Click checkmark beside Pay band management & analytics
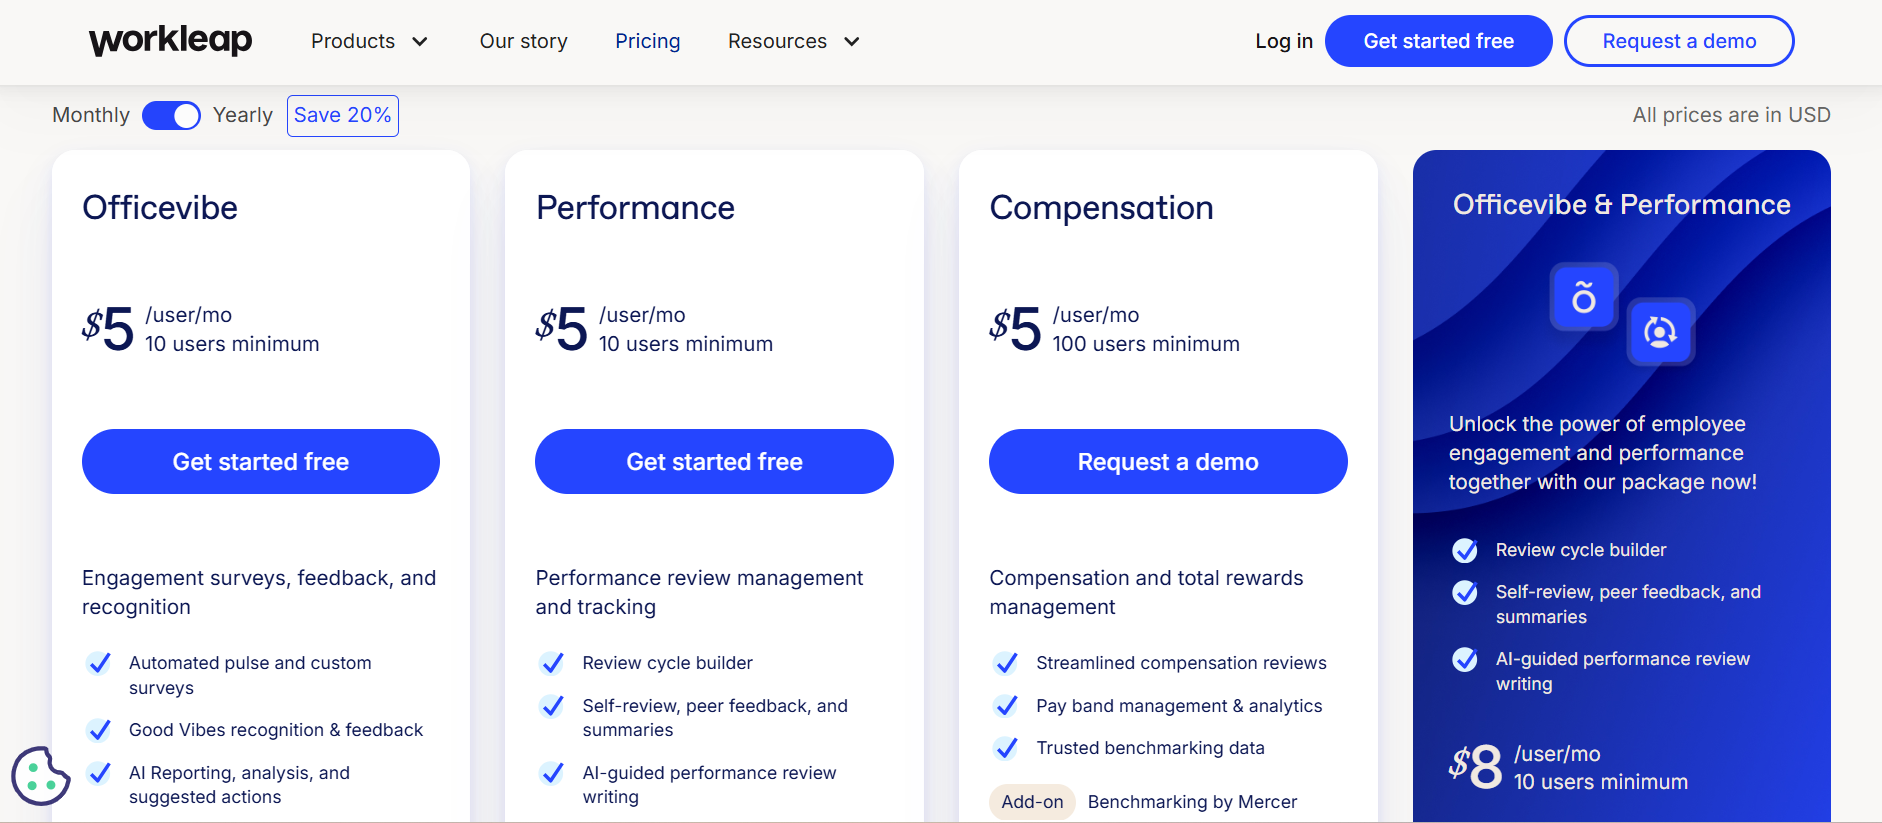 tap(1006, 706)
